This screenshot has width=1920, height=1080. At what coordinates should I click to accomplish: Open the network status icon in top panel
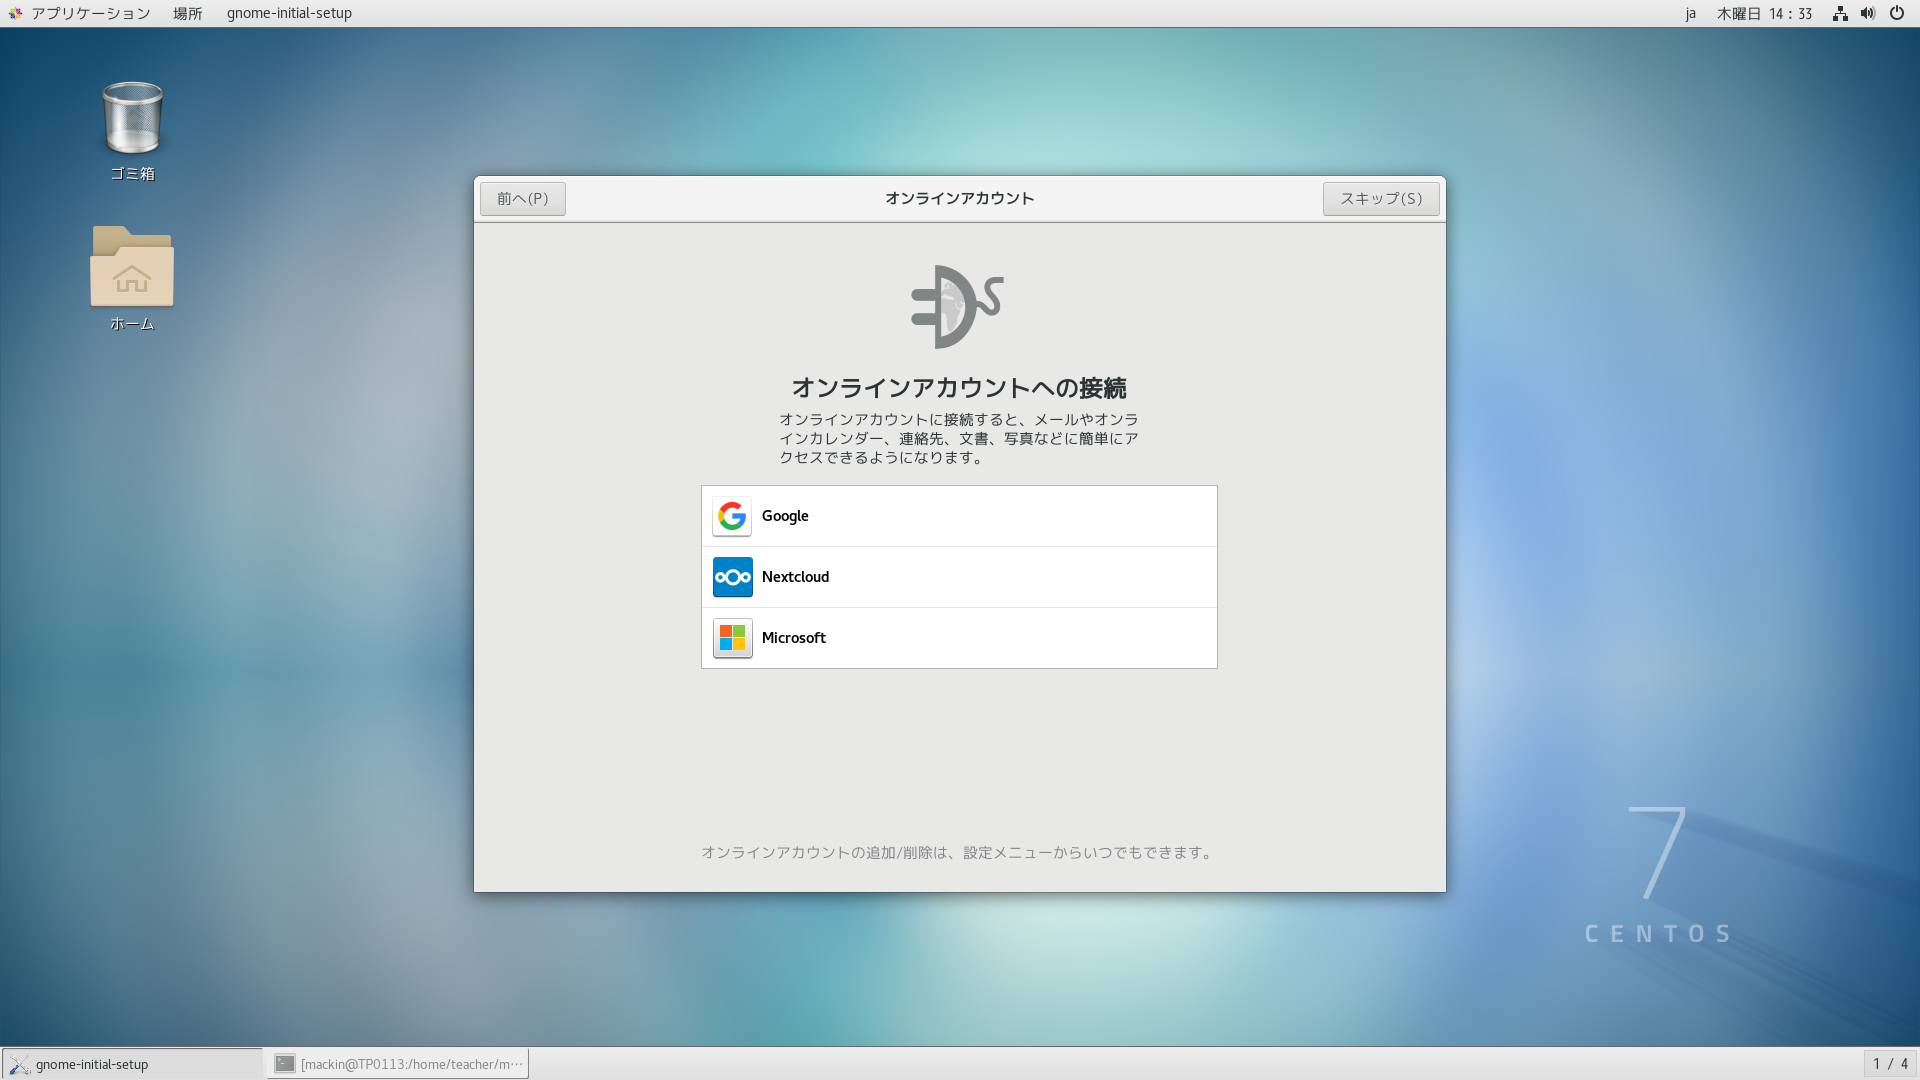coord(1840,13)
